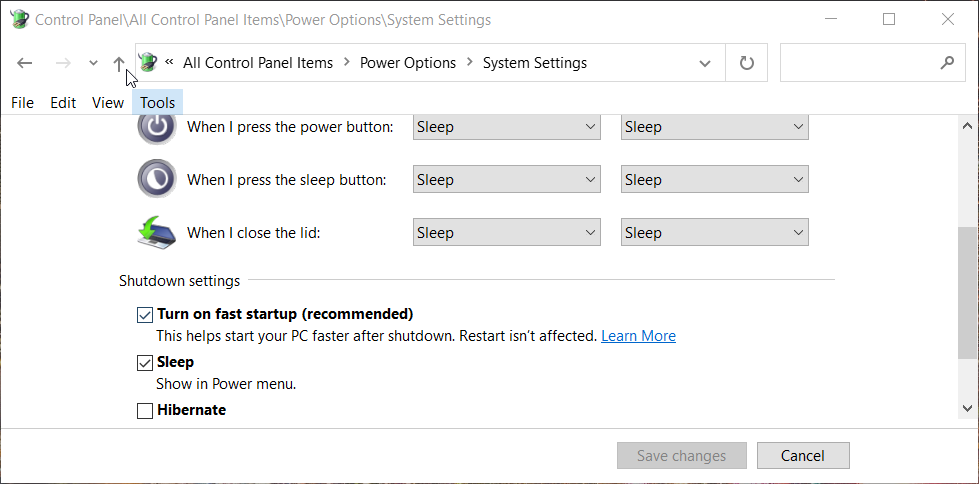This screenshot has height=484, width=979.
Task: Maximize the Control Panel window
Action: (x=889, y=19)
